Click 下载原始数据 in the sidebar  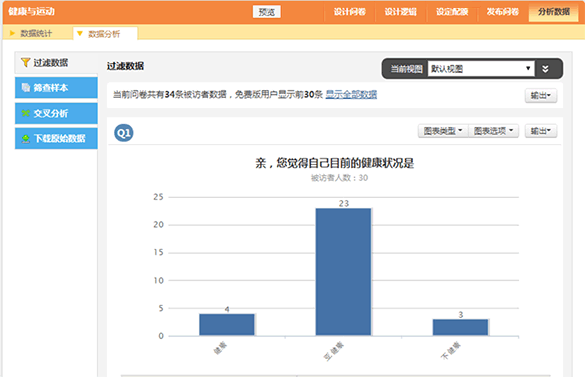[x=56, y=138]
